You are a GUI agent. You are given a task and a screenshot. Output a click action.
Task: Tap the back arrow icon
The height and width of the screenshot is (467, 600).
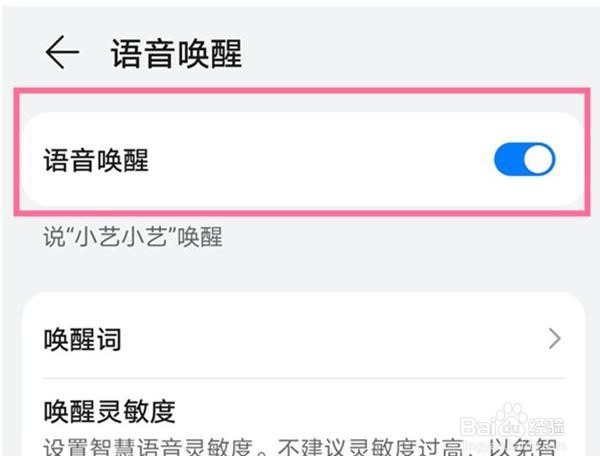pos(62,52)
